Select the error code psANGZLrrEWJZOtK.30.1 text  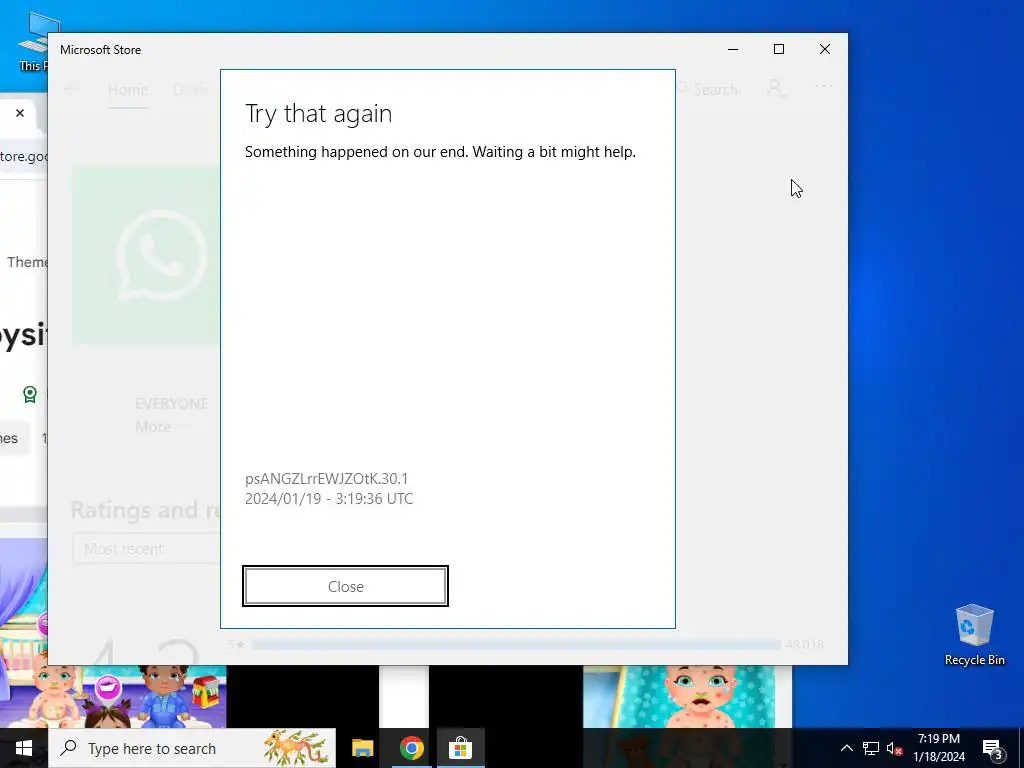[327, 479]
